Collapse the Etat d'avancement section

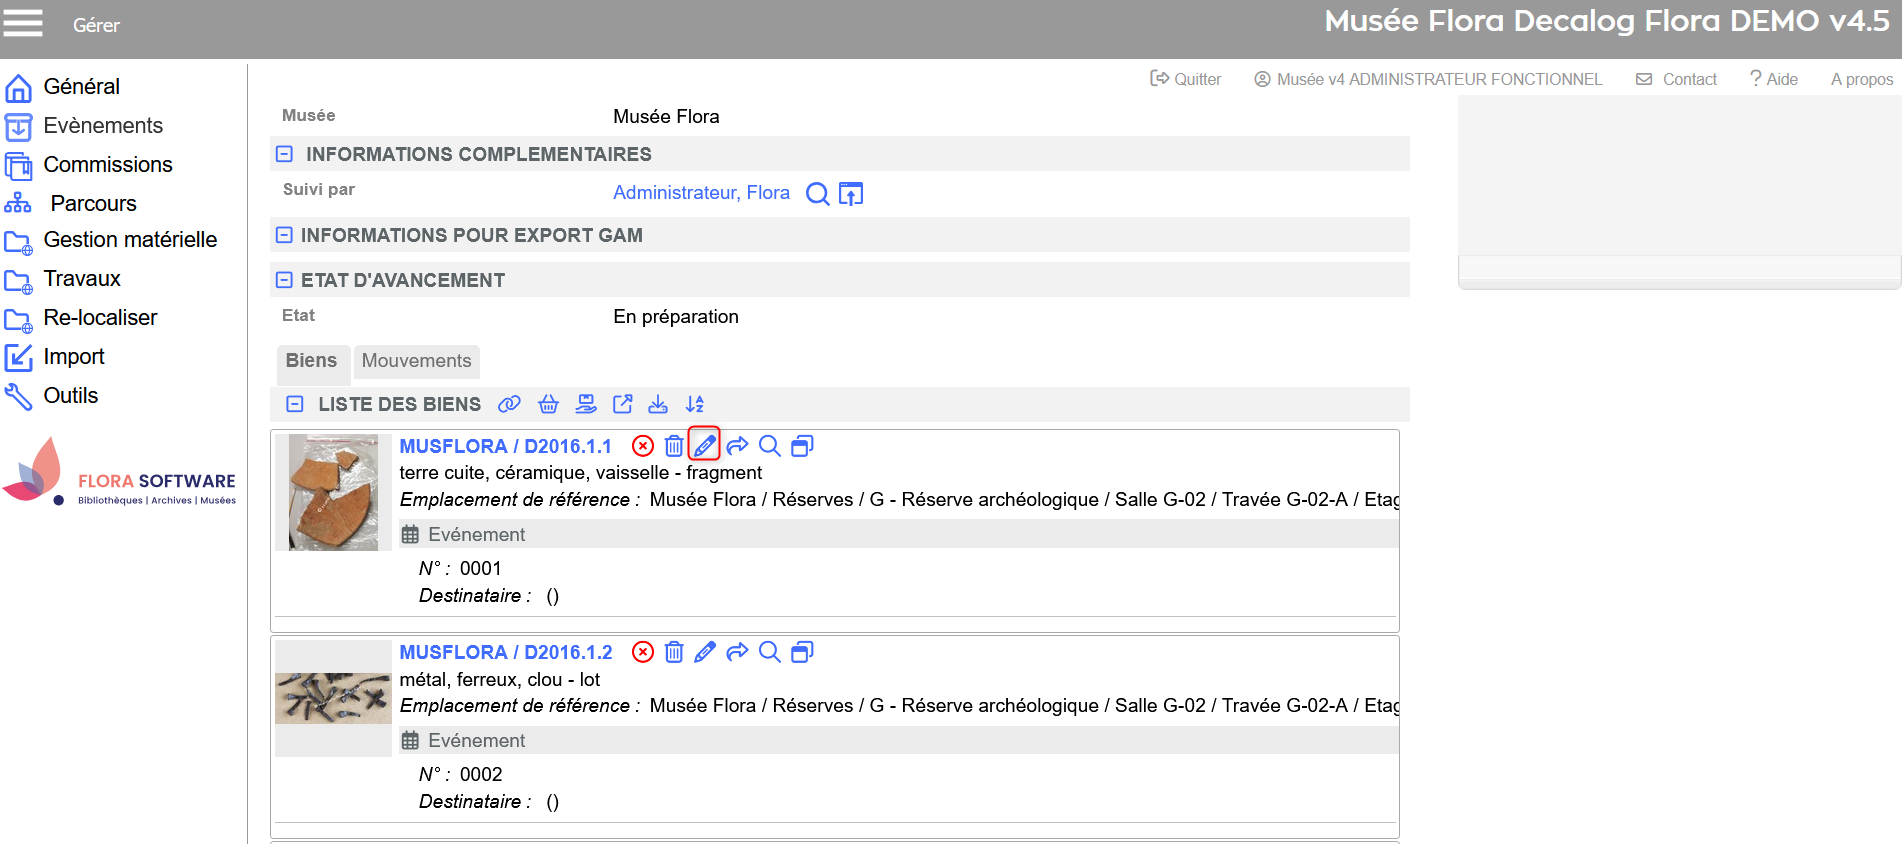(284, 280)
